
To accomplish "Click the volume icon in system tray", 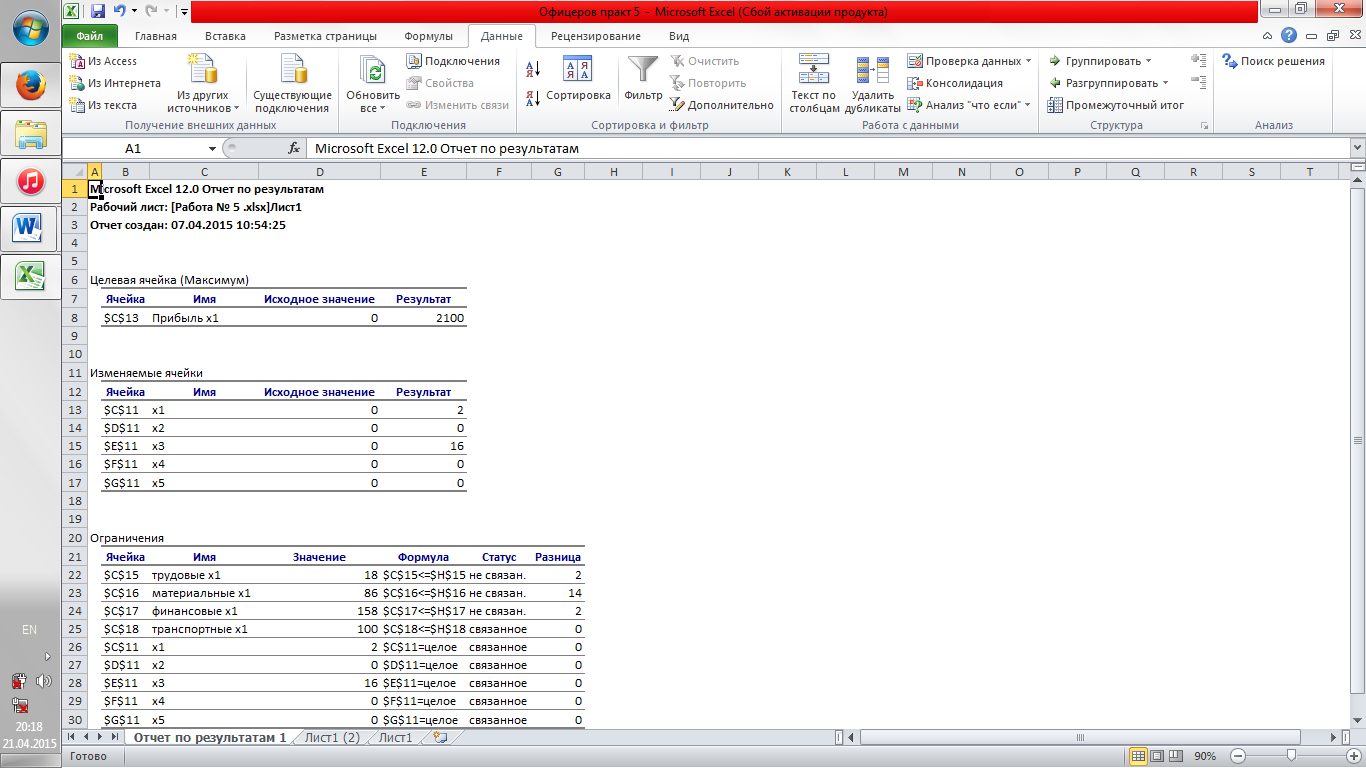I will [x=44, y=681].
